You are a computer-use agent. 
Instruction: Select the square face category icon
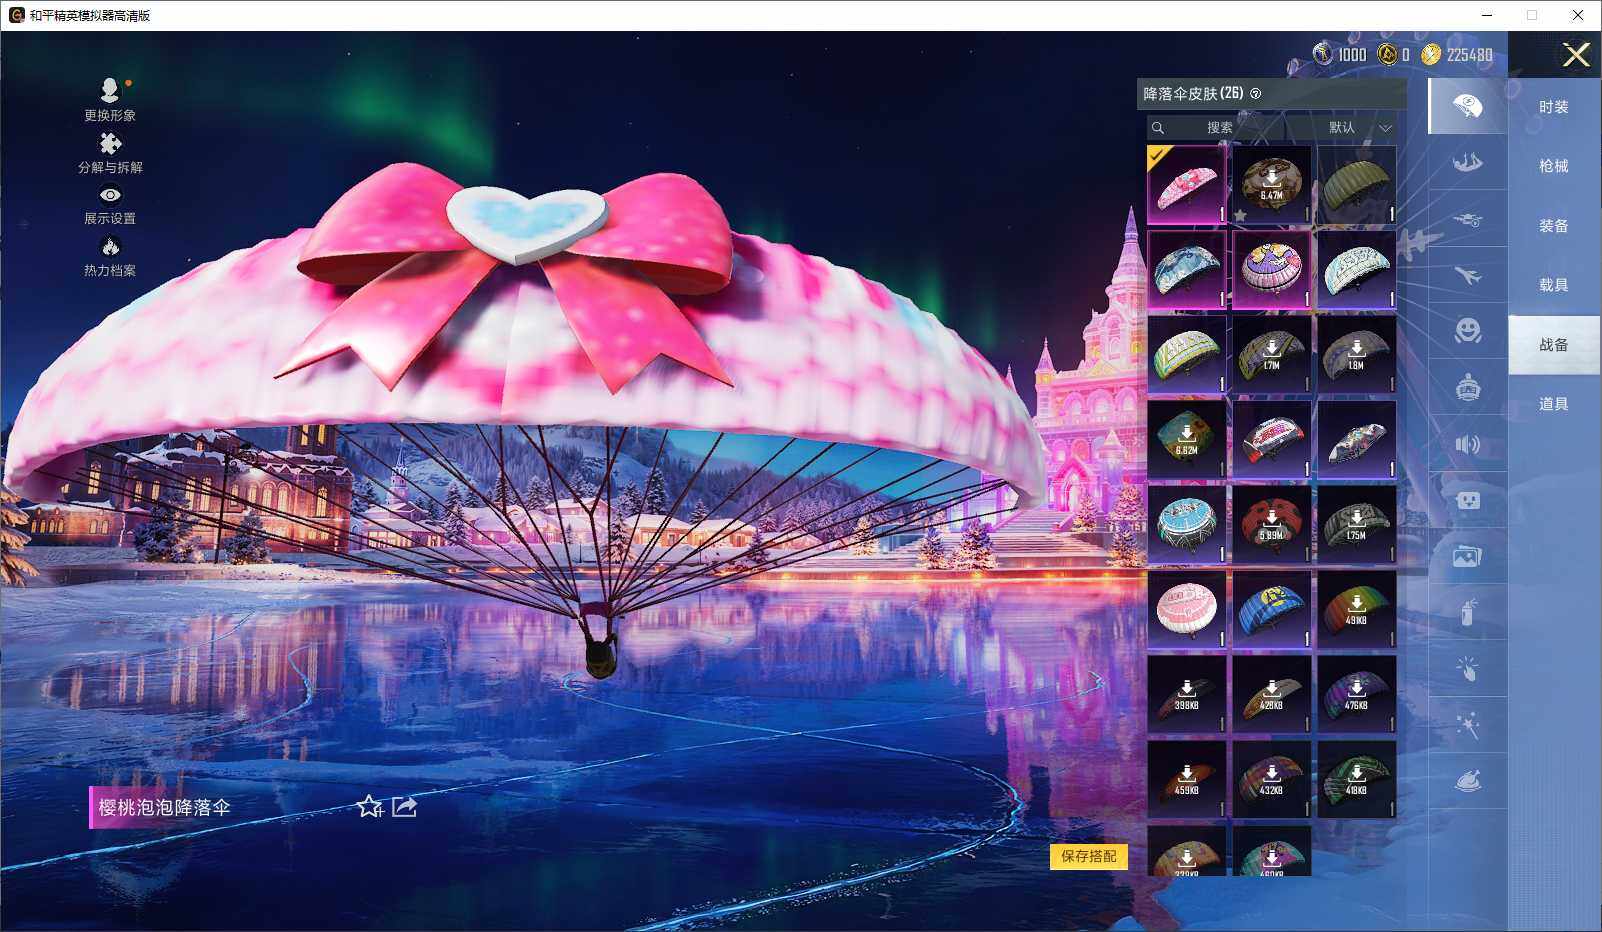[1468, 500]
